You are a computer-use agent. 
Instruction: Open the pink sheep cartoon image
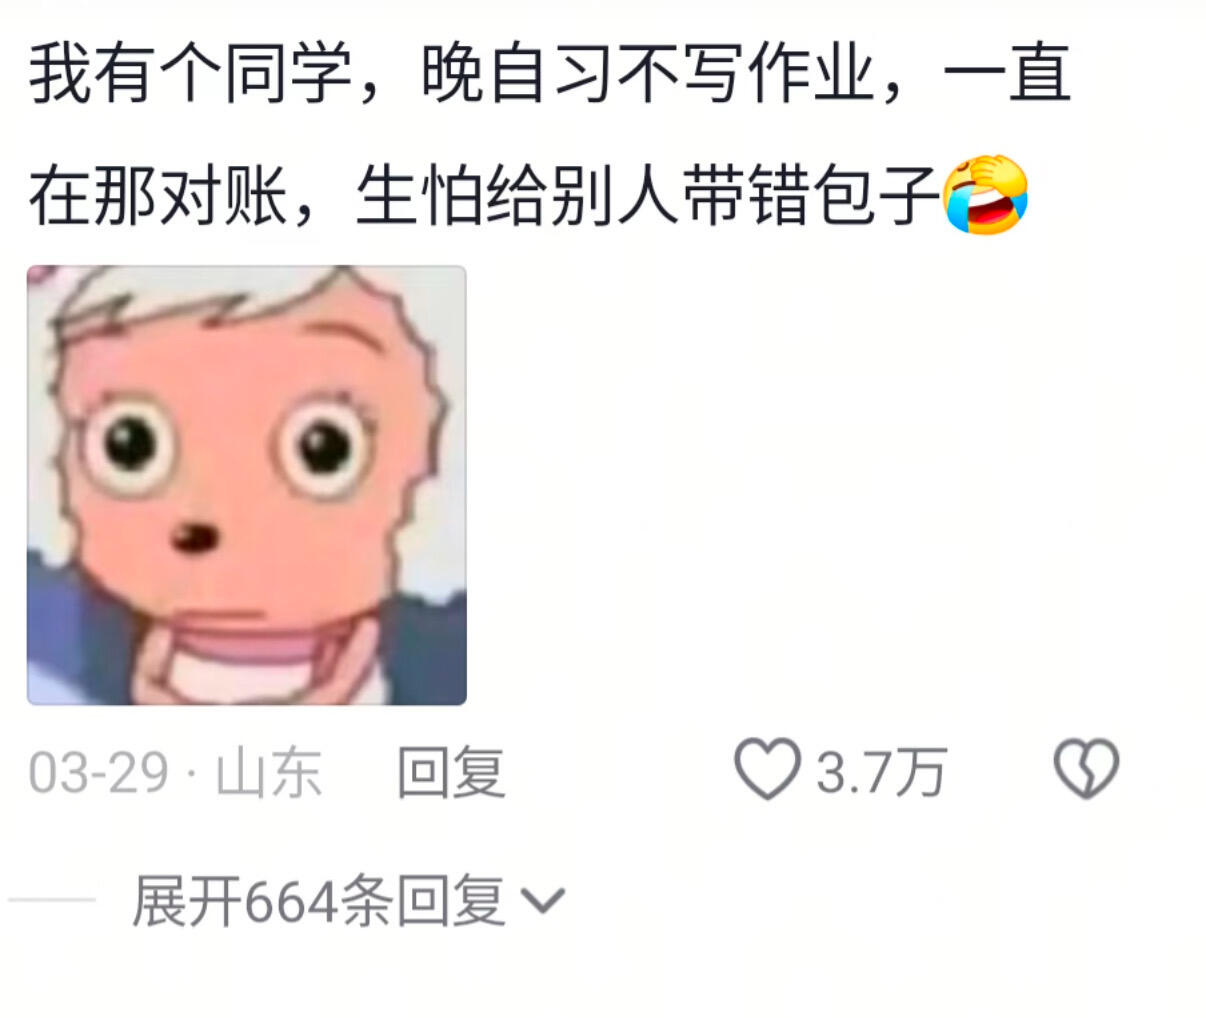pos(247,485)
